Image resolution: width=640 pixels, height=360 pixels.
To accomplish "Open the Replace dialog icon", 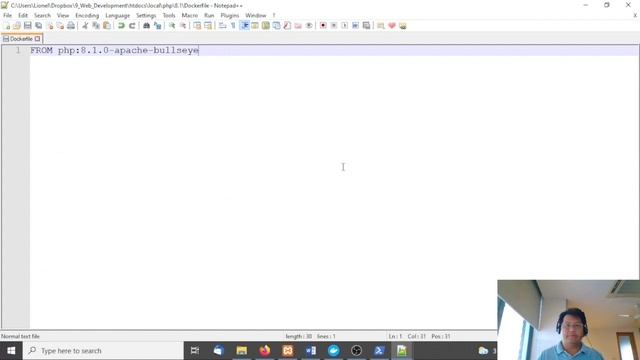I will [158, 26].
